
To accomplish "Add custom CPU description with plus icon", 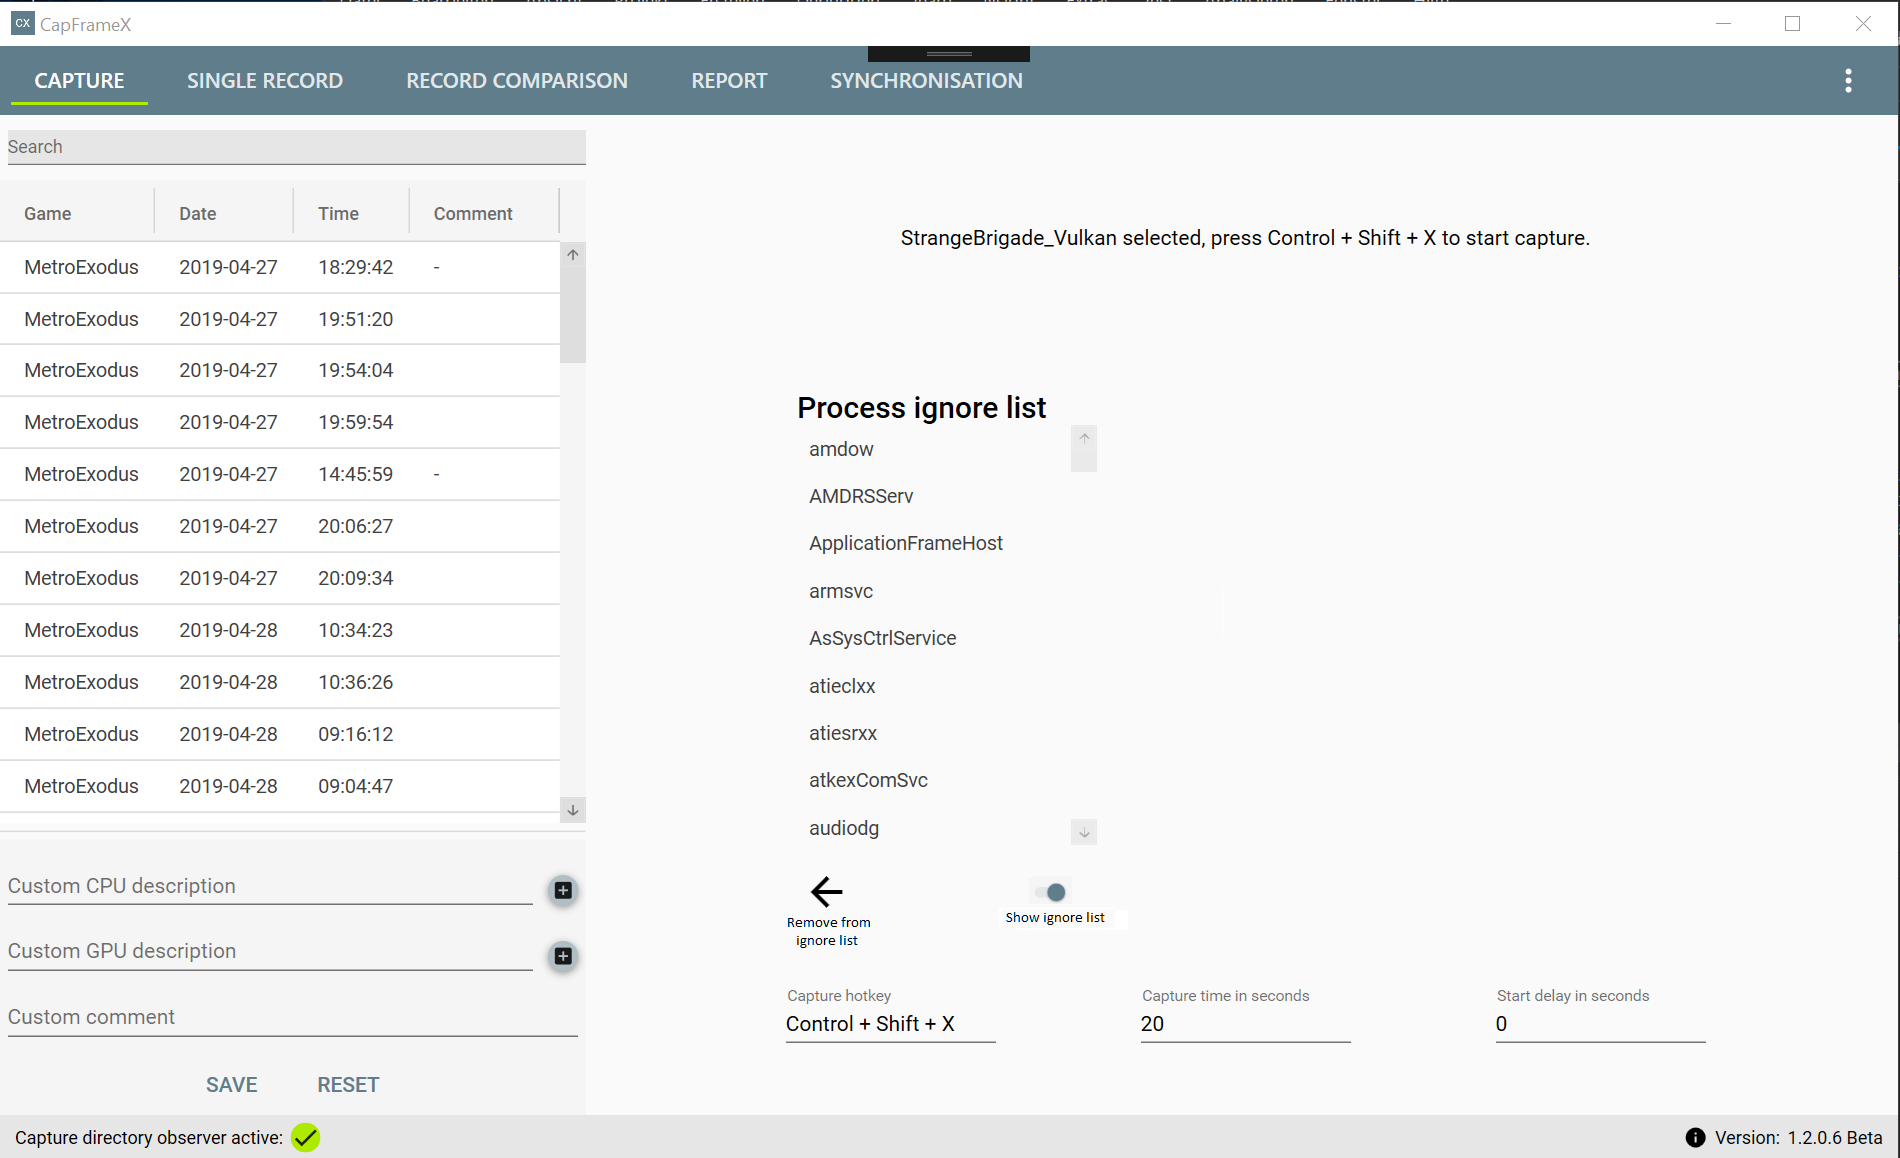I will point(563,890).
